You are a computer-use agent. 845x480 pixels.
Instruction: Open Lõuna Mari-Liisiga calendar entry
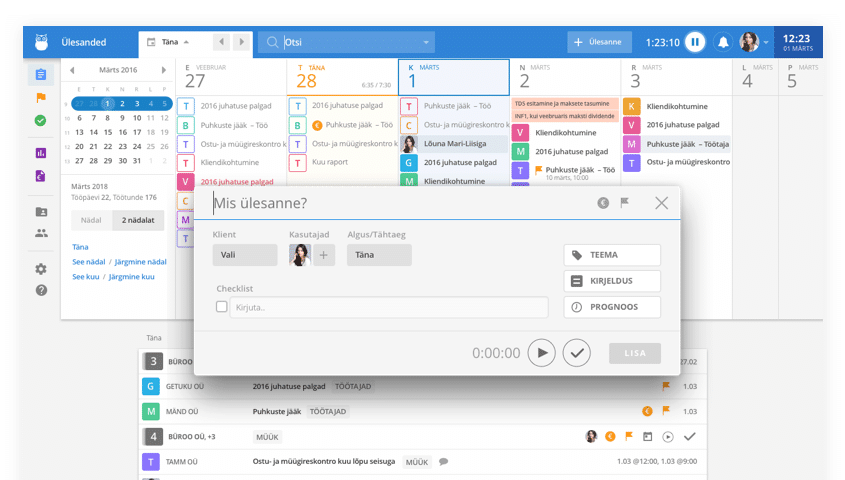coord(454,144)
